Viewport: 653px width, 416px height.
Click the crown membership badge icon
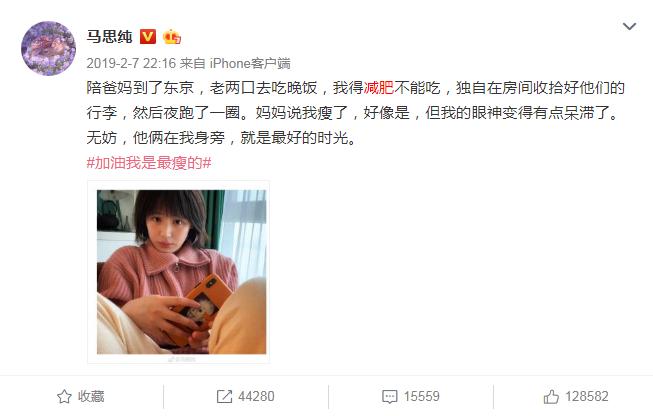[172, 37]
